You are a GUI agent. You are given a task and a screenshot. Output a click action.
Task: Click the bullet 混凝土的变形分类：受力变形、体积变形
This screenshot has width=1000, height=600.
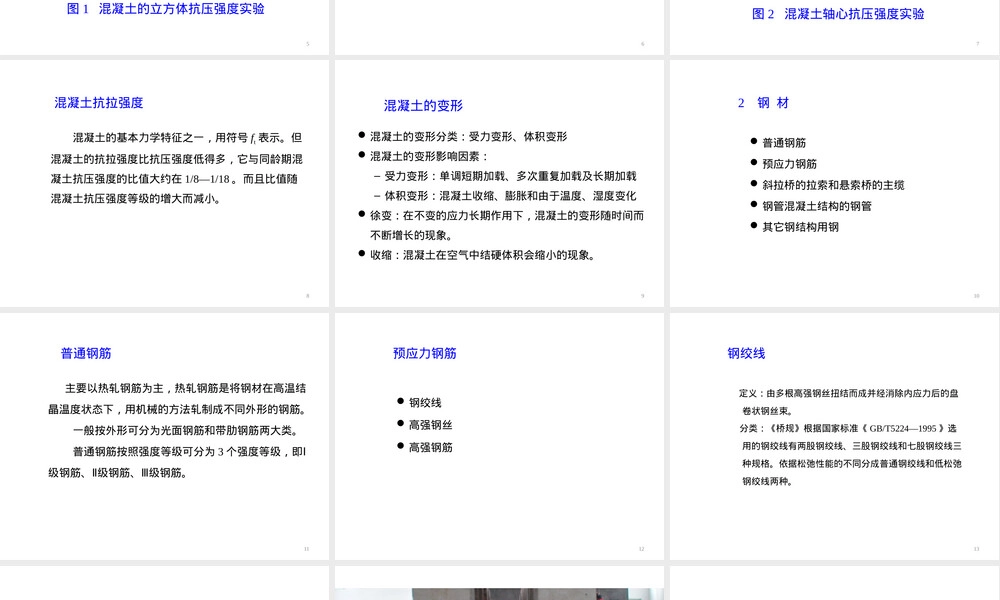point(468,136)
